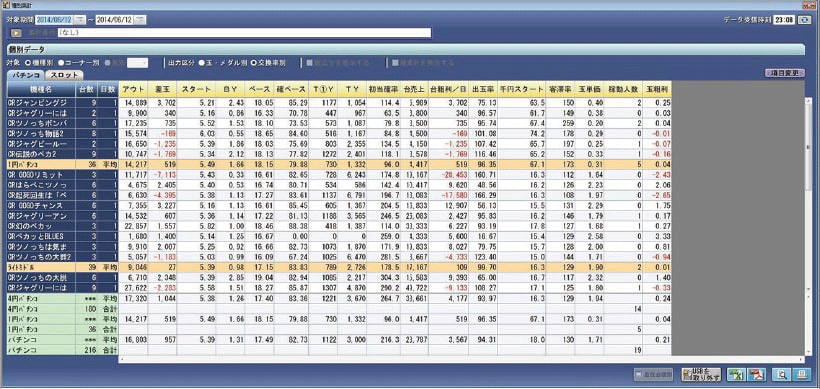Click the end date field

coord(115,20)
